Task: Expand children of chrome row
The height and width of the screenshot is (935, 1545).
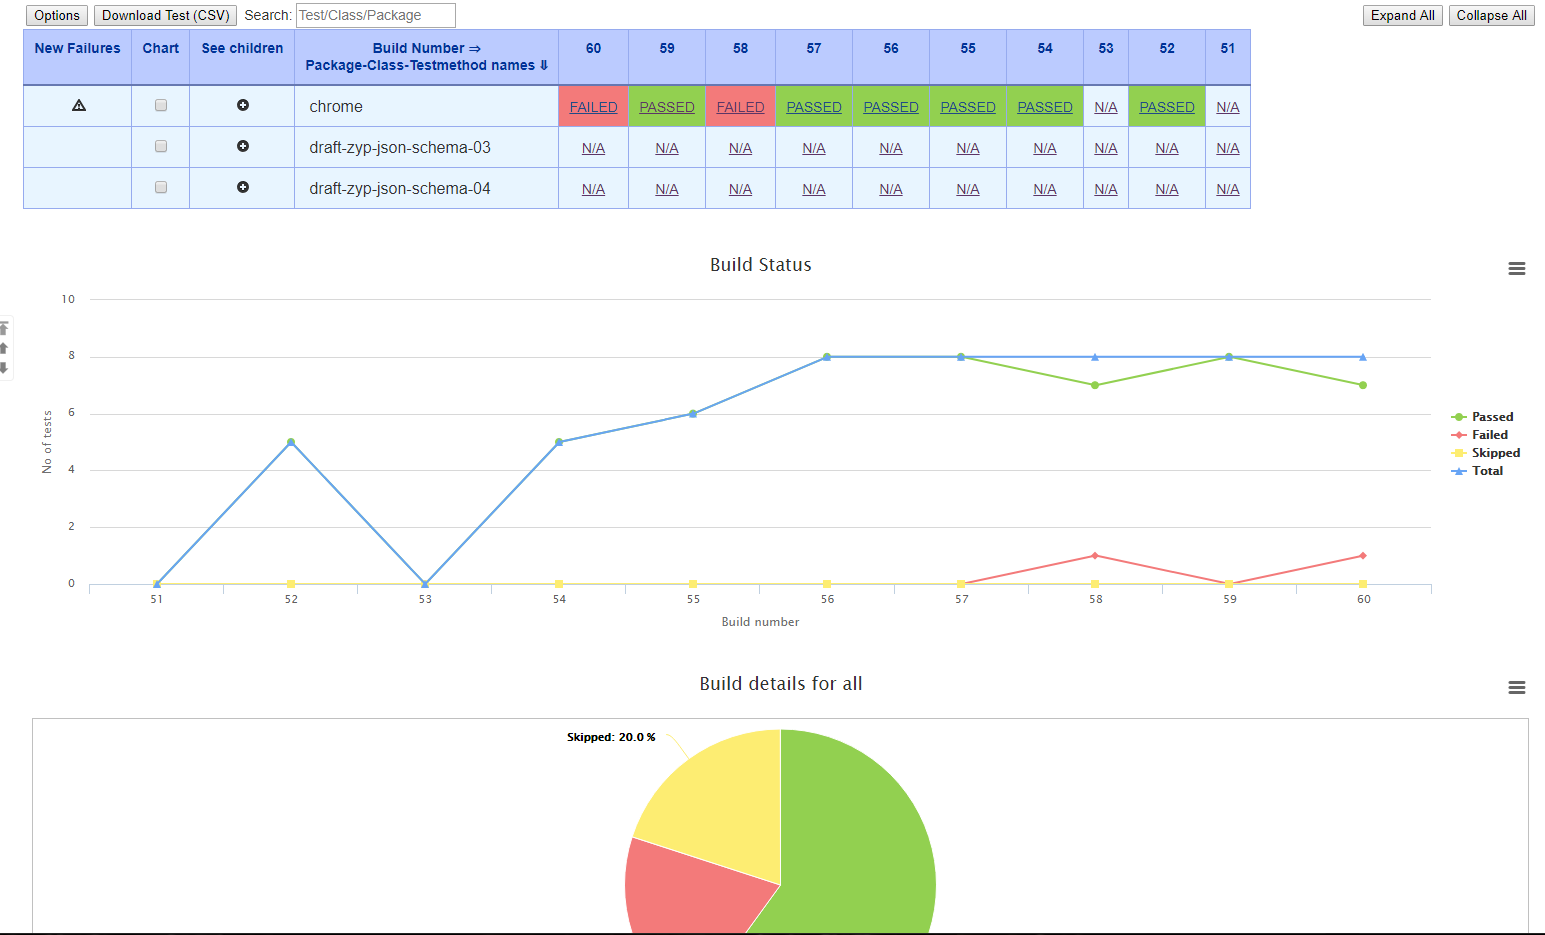Action: (x=243, y=105)
